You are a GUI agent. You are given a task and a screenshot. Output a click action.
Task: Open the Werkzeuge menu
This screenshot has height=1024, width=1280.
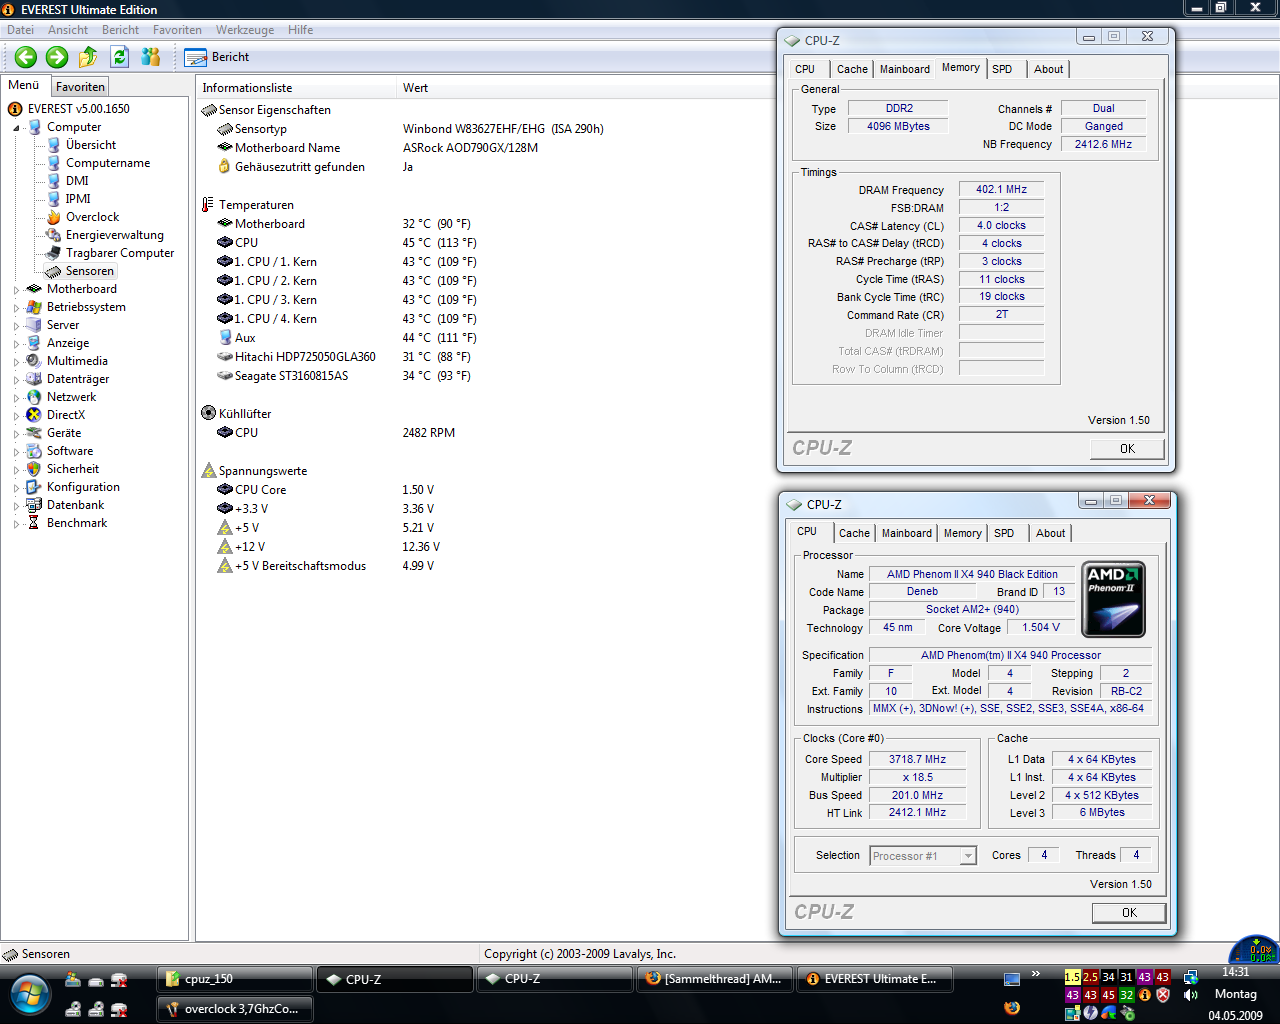[245, 30]
